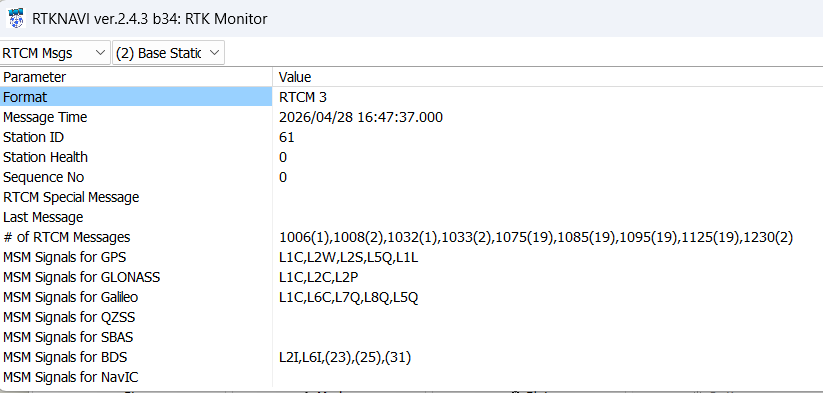
Task: Select the MSM Signals for NavIC row
Action: [x=71, y=377]
